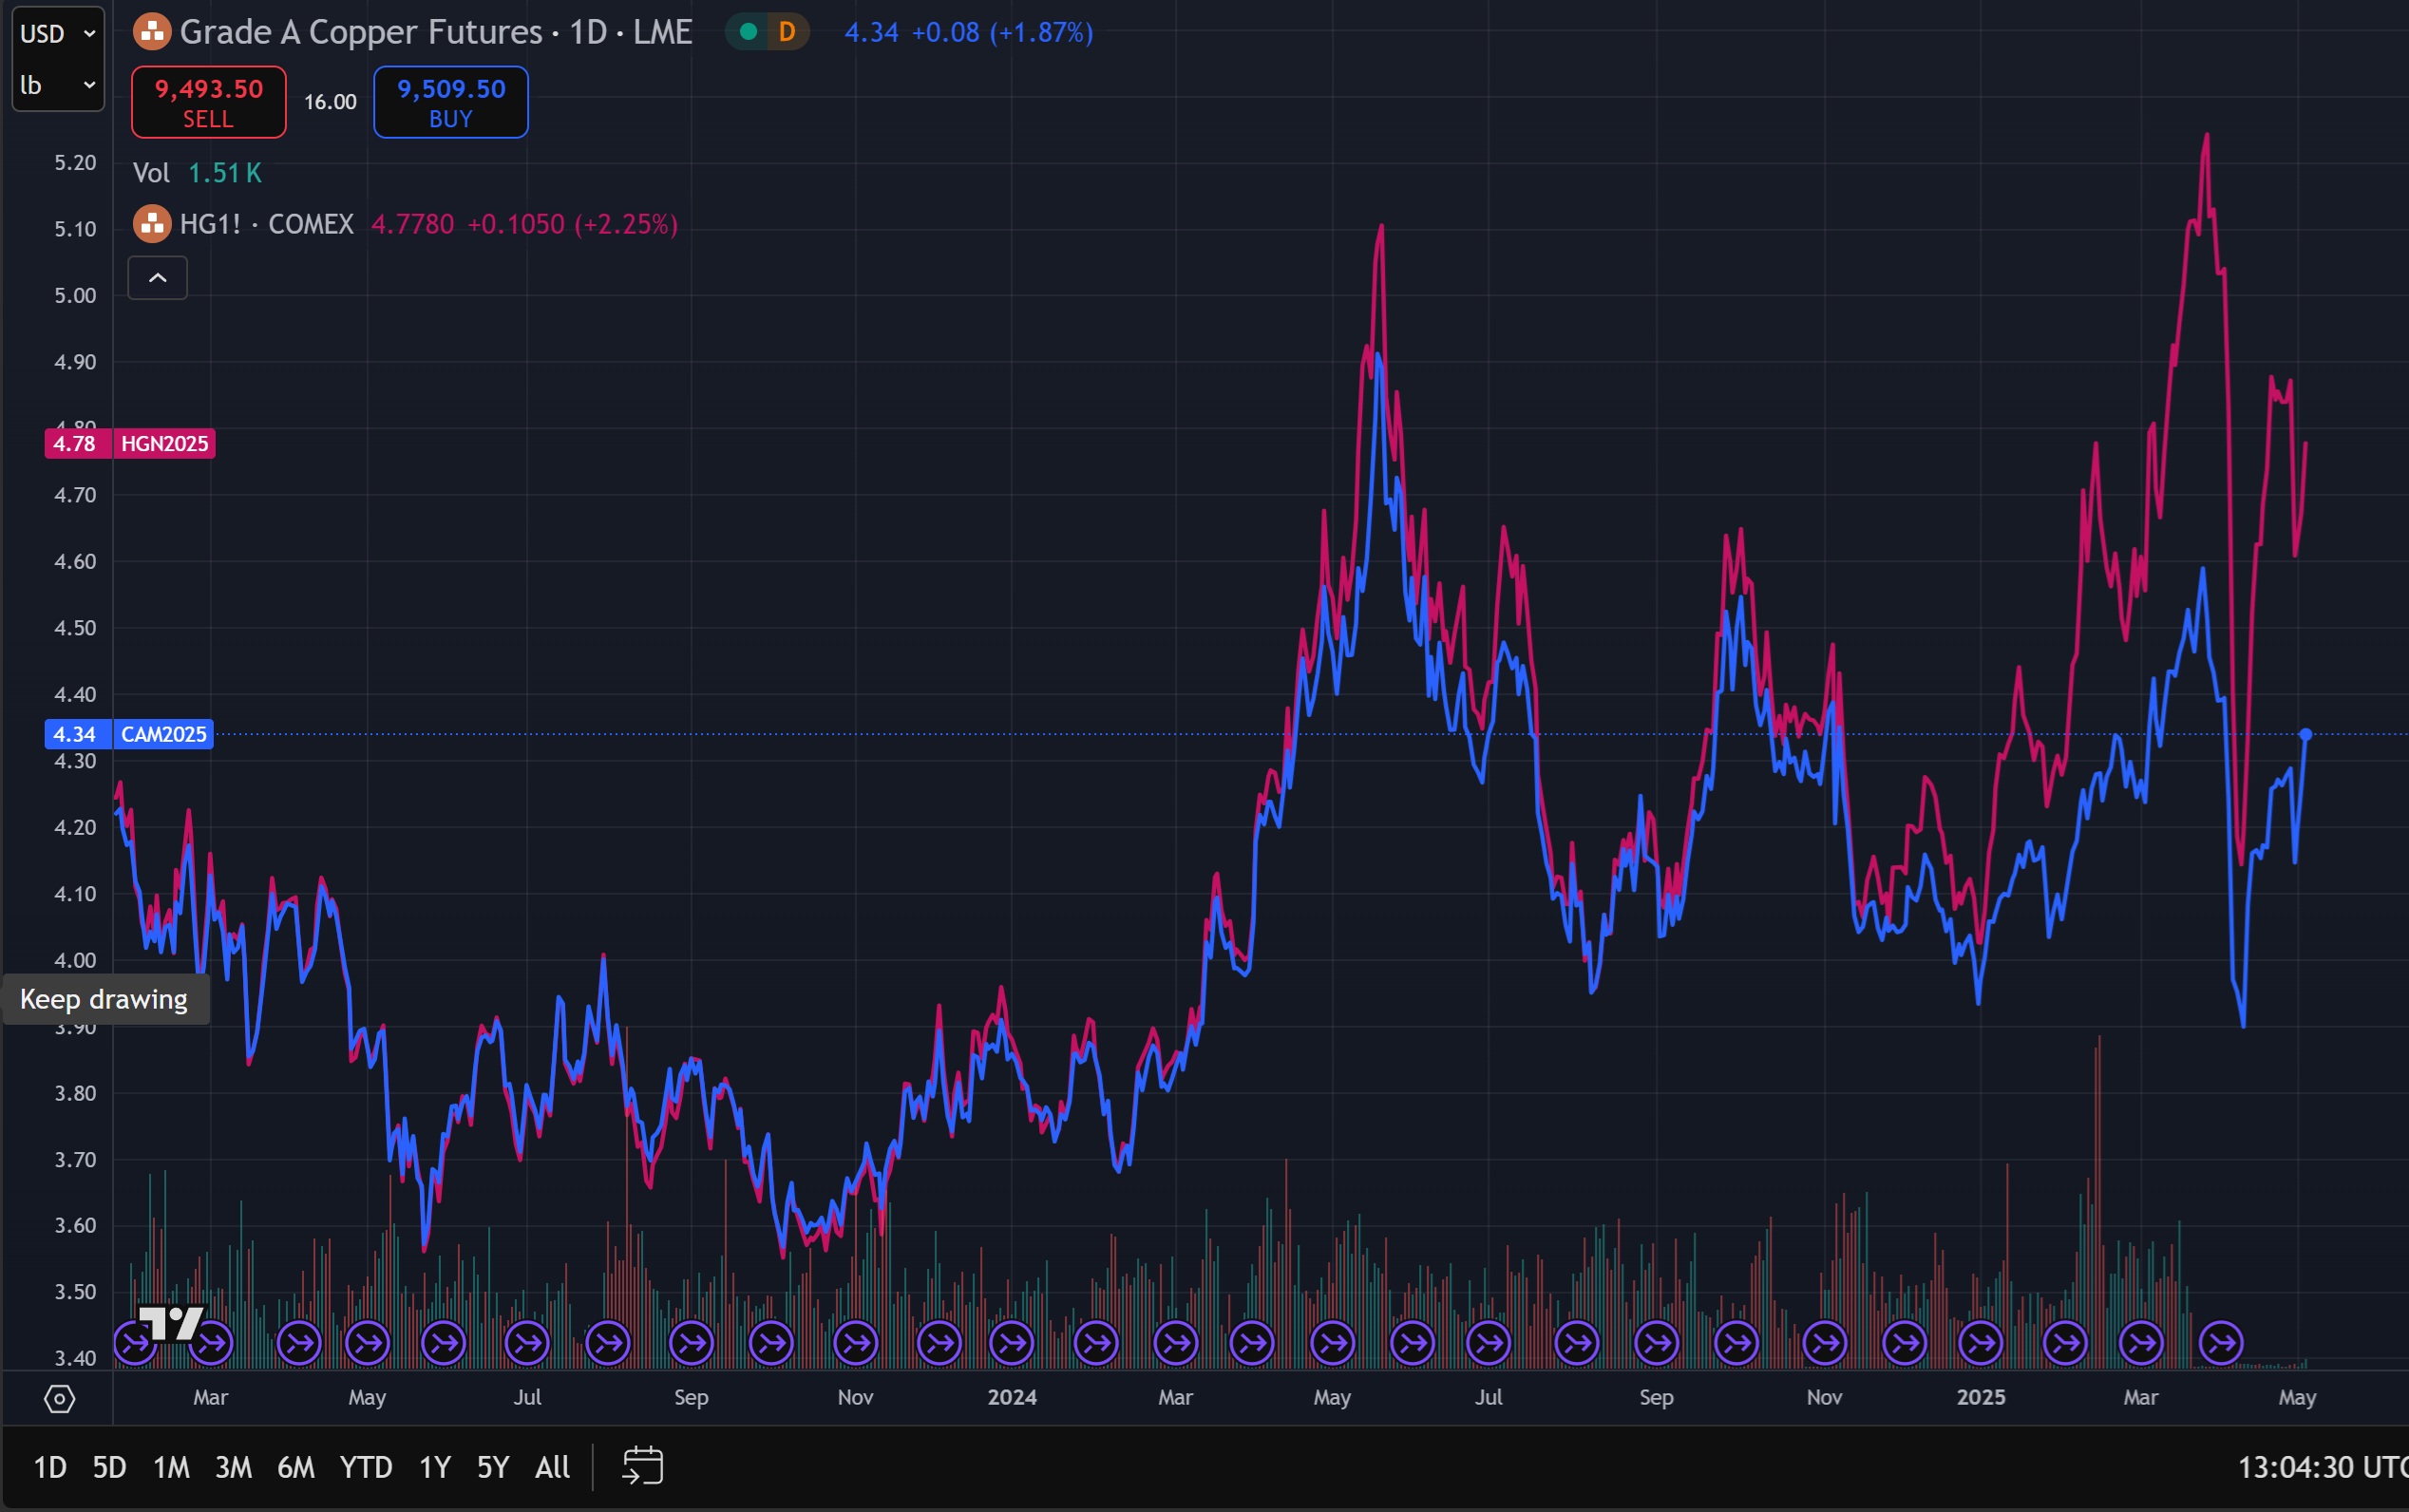This screenshot has height=1512, width=2409.
Task: Open rollover marker between Jul and Sep 2023
Action: pos(607,1343)
